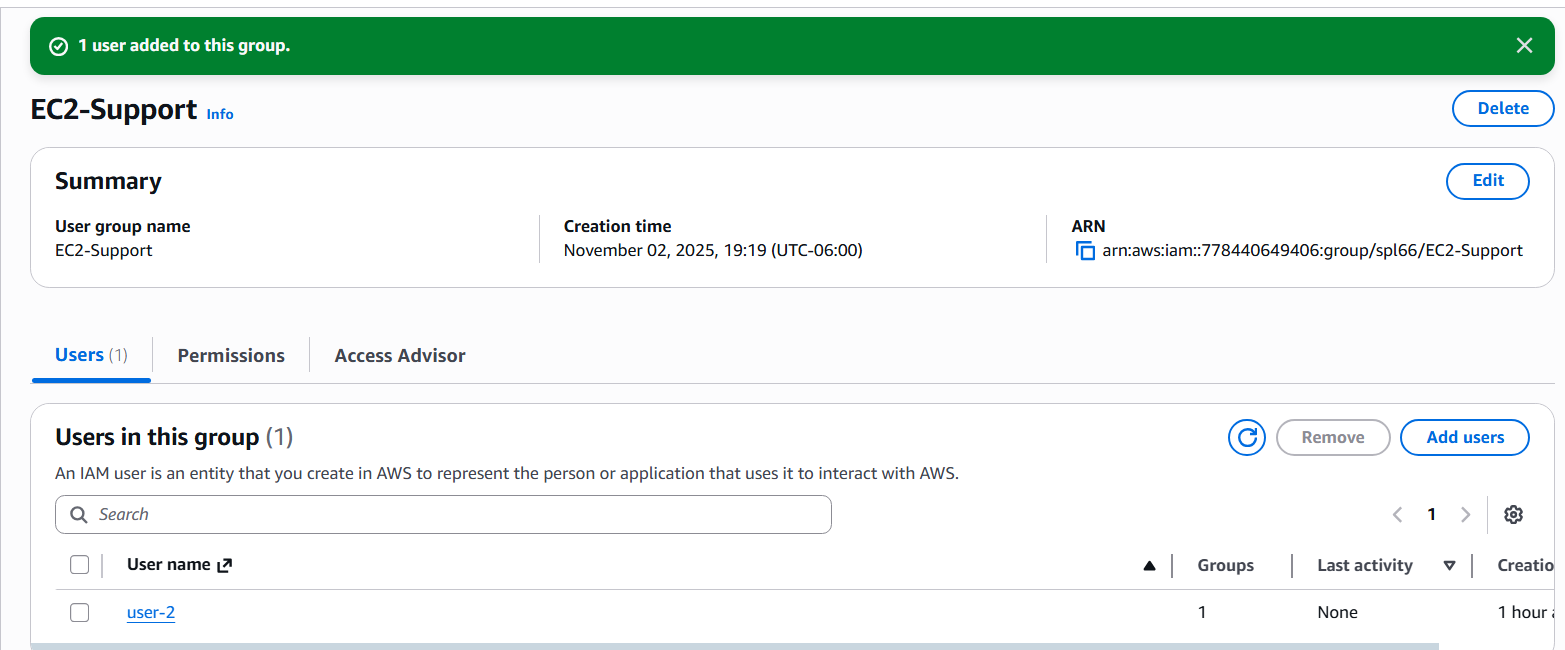This screenshot has height=650, width=1565.
Task: Switch to the Permissions tab
Action: (x=230, y=355)
